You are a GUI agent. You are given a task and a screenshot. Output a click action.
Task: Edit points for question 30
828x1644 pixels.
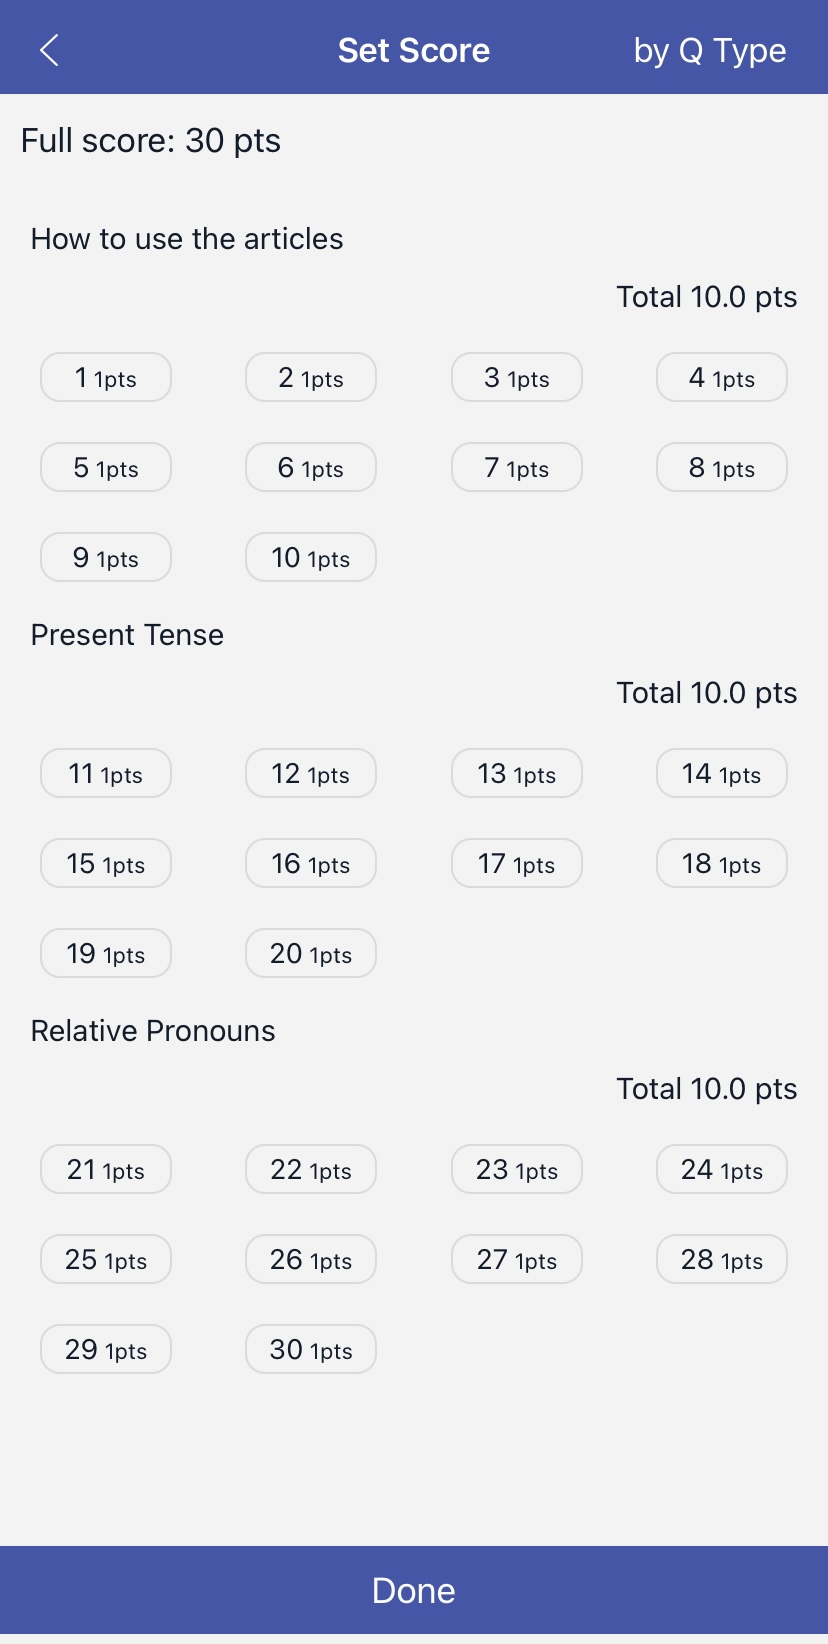(x=311, y=1350)
